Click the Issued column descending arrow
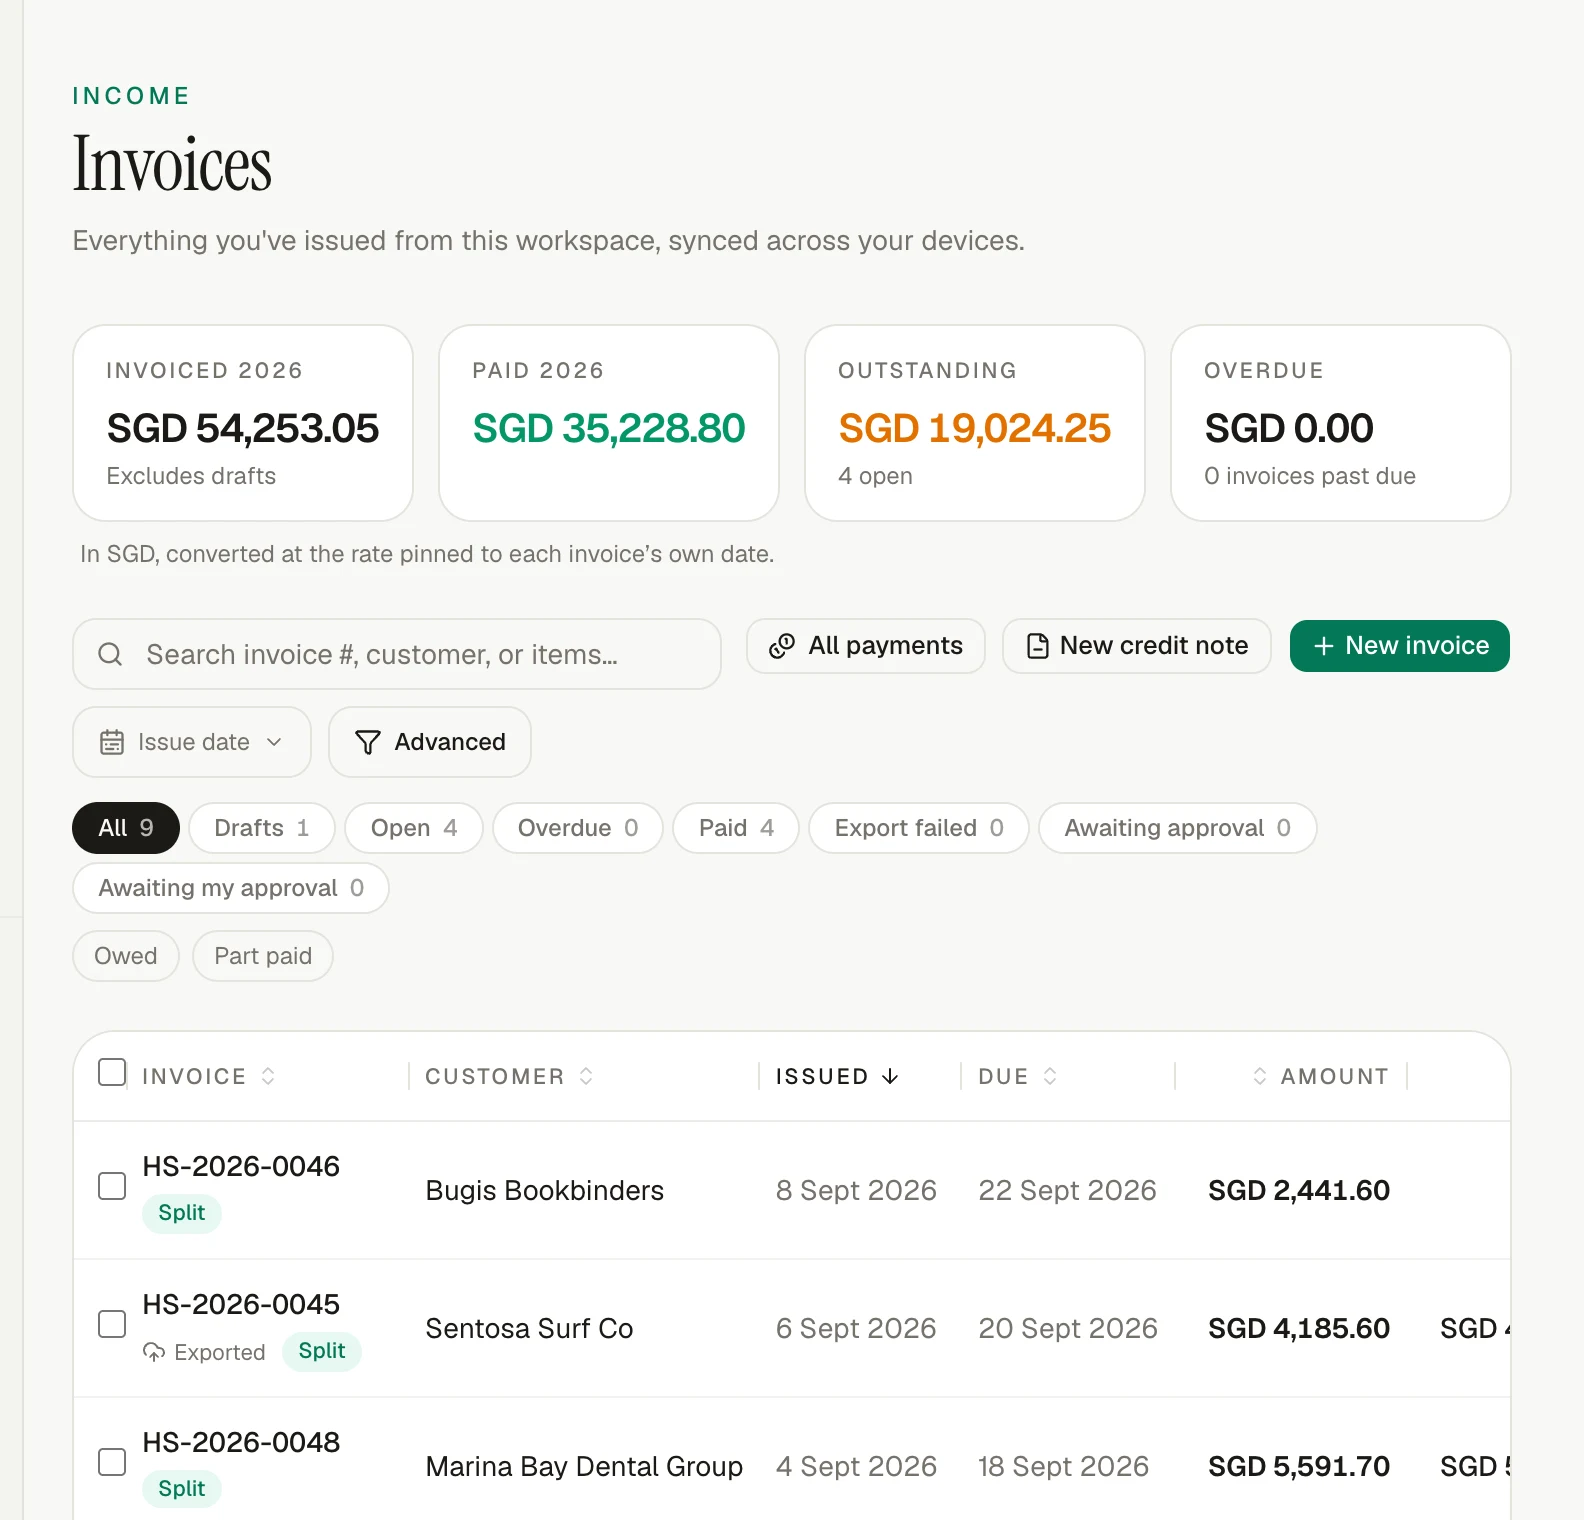Viewport: 1584px width, 1520px height. (x=890, y=1076)
